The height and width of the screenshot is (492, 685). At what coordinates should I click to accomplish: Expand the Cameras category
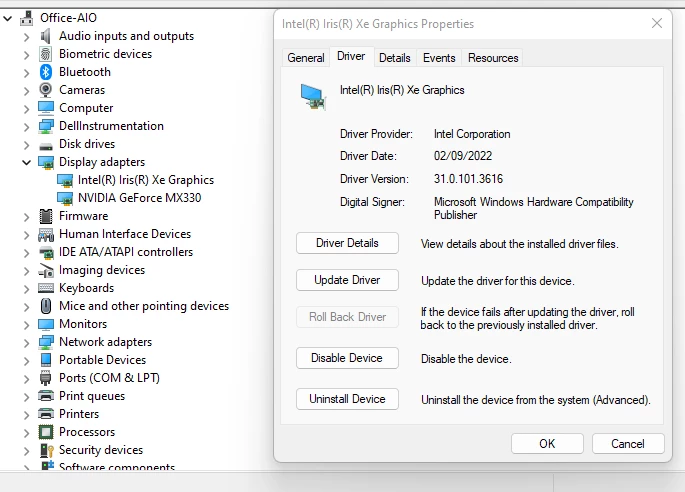pyautogui.click(x=27, y=90)
